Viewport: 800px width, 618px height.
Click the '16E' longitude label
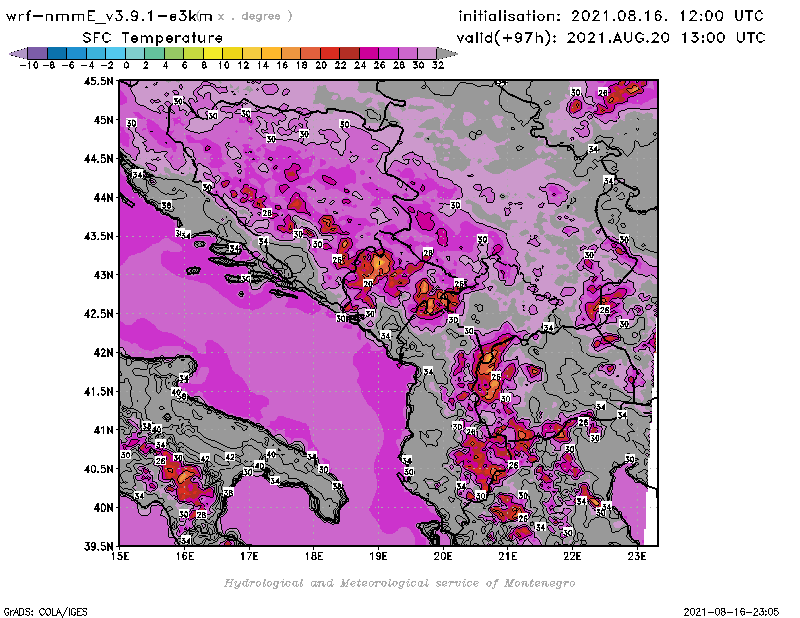(185, 556)
